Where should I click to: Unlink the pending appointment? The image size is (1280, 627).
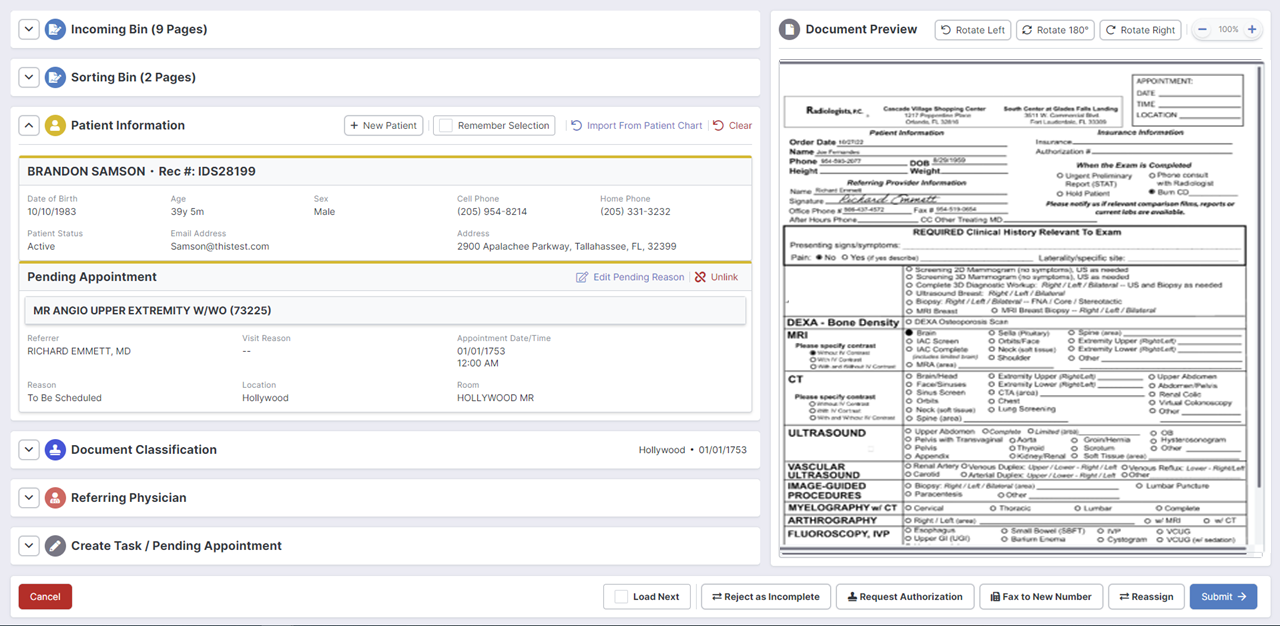716,277
